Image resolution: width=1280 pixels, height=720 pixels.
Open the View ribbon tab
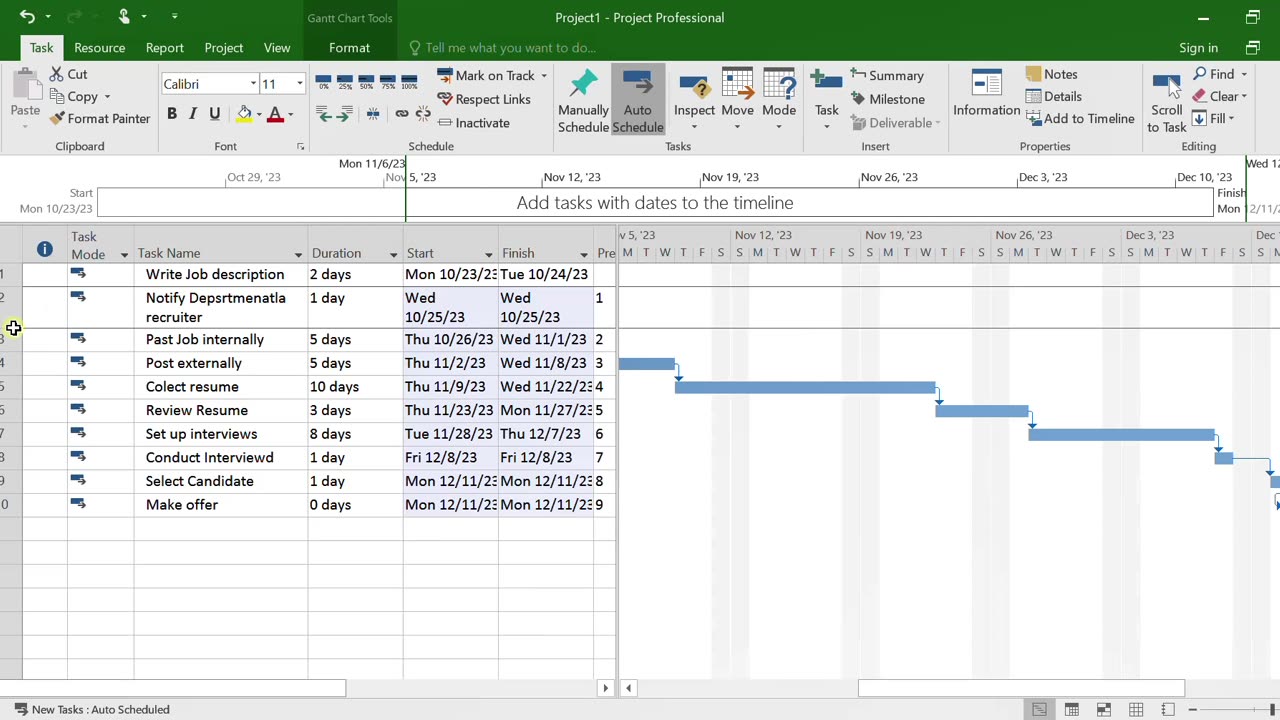(277, 48)
